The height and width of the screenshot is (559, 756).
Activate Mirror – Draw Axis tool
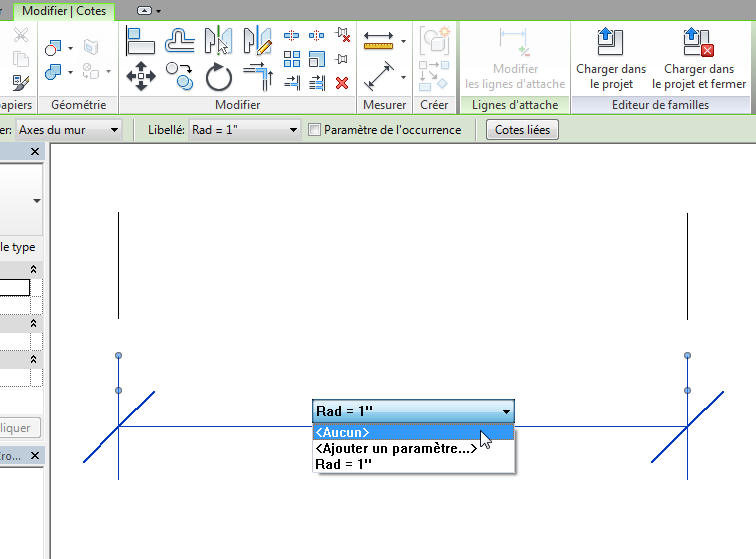click(x=257, y=41)
